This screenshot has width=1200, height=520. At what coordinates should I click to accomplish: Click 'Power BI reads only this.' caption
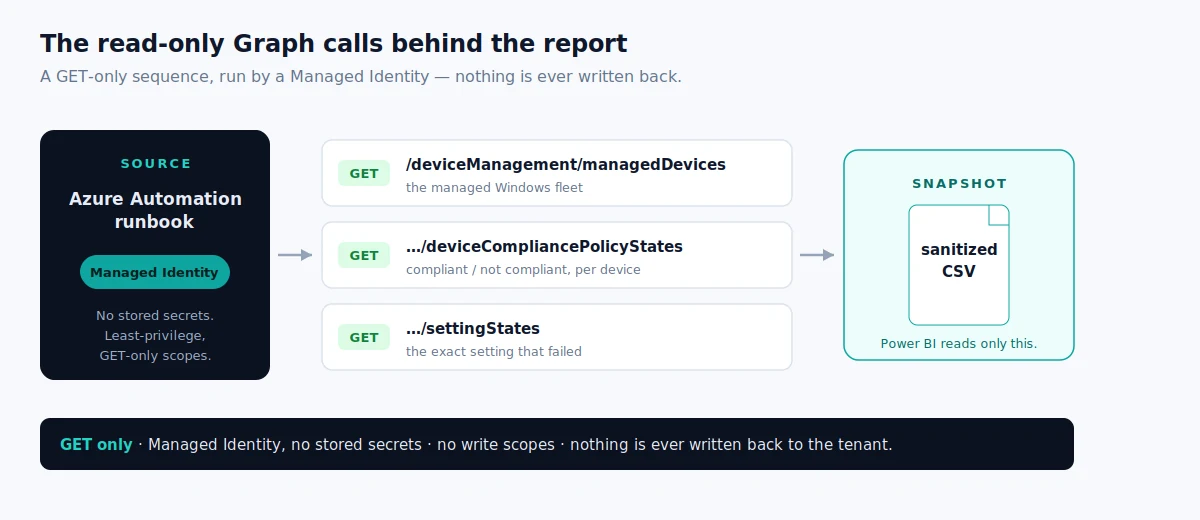(x=959, y=343)
